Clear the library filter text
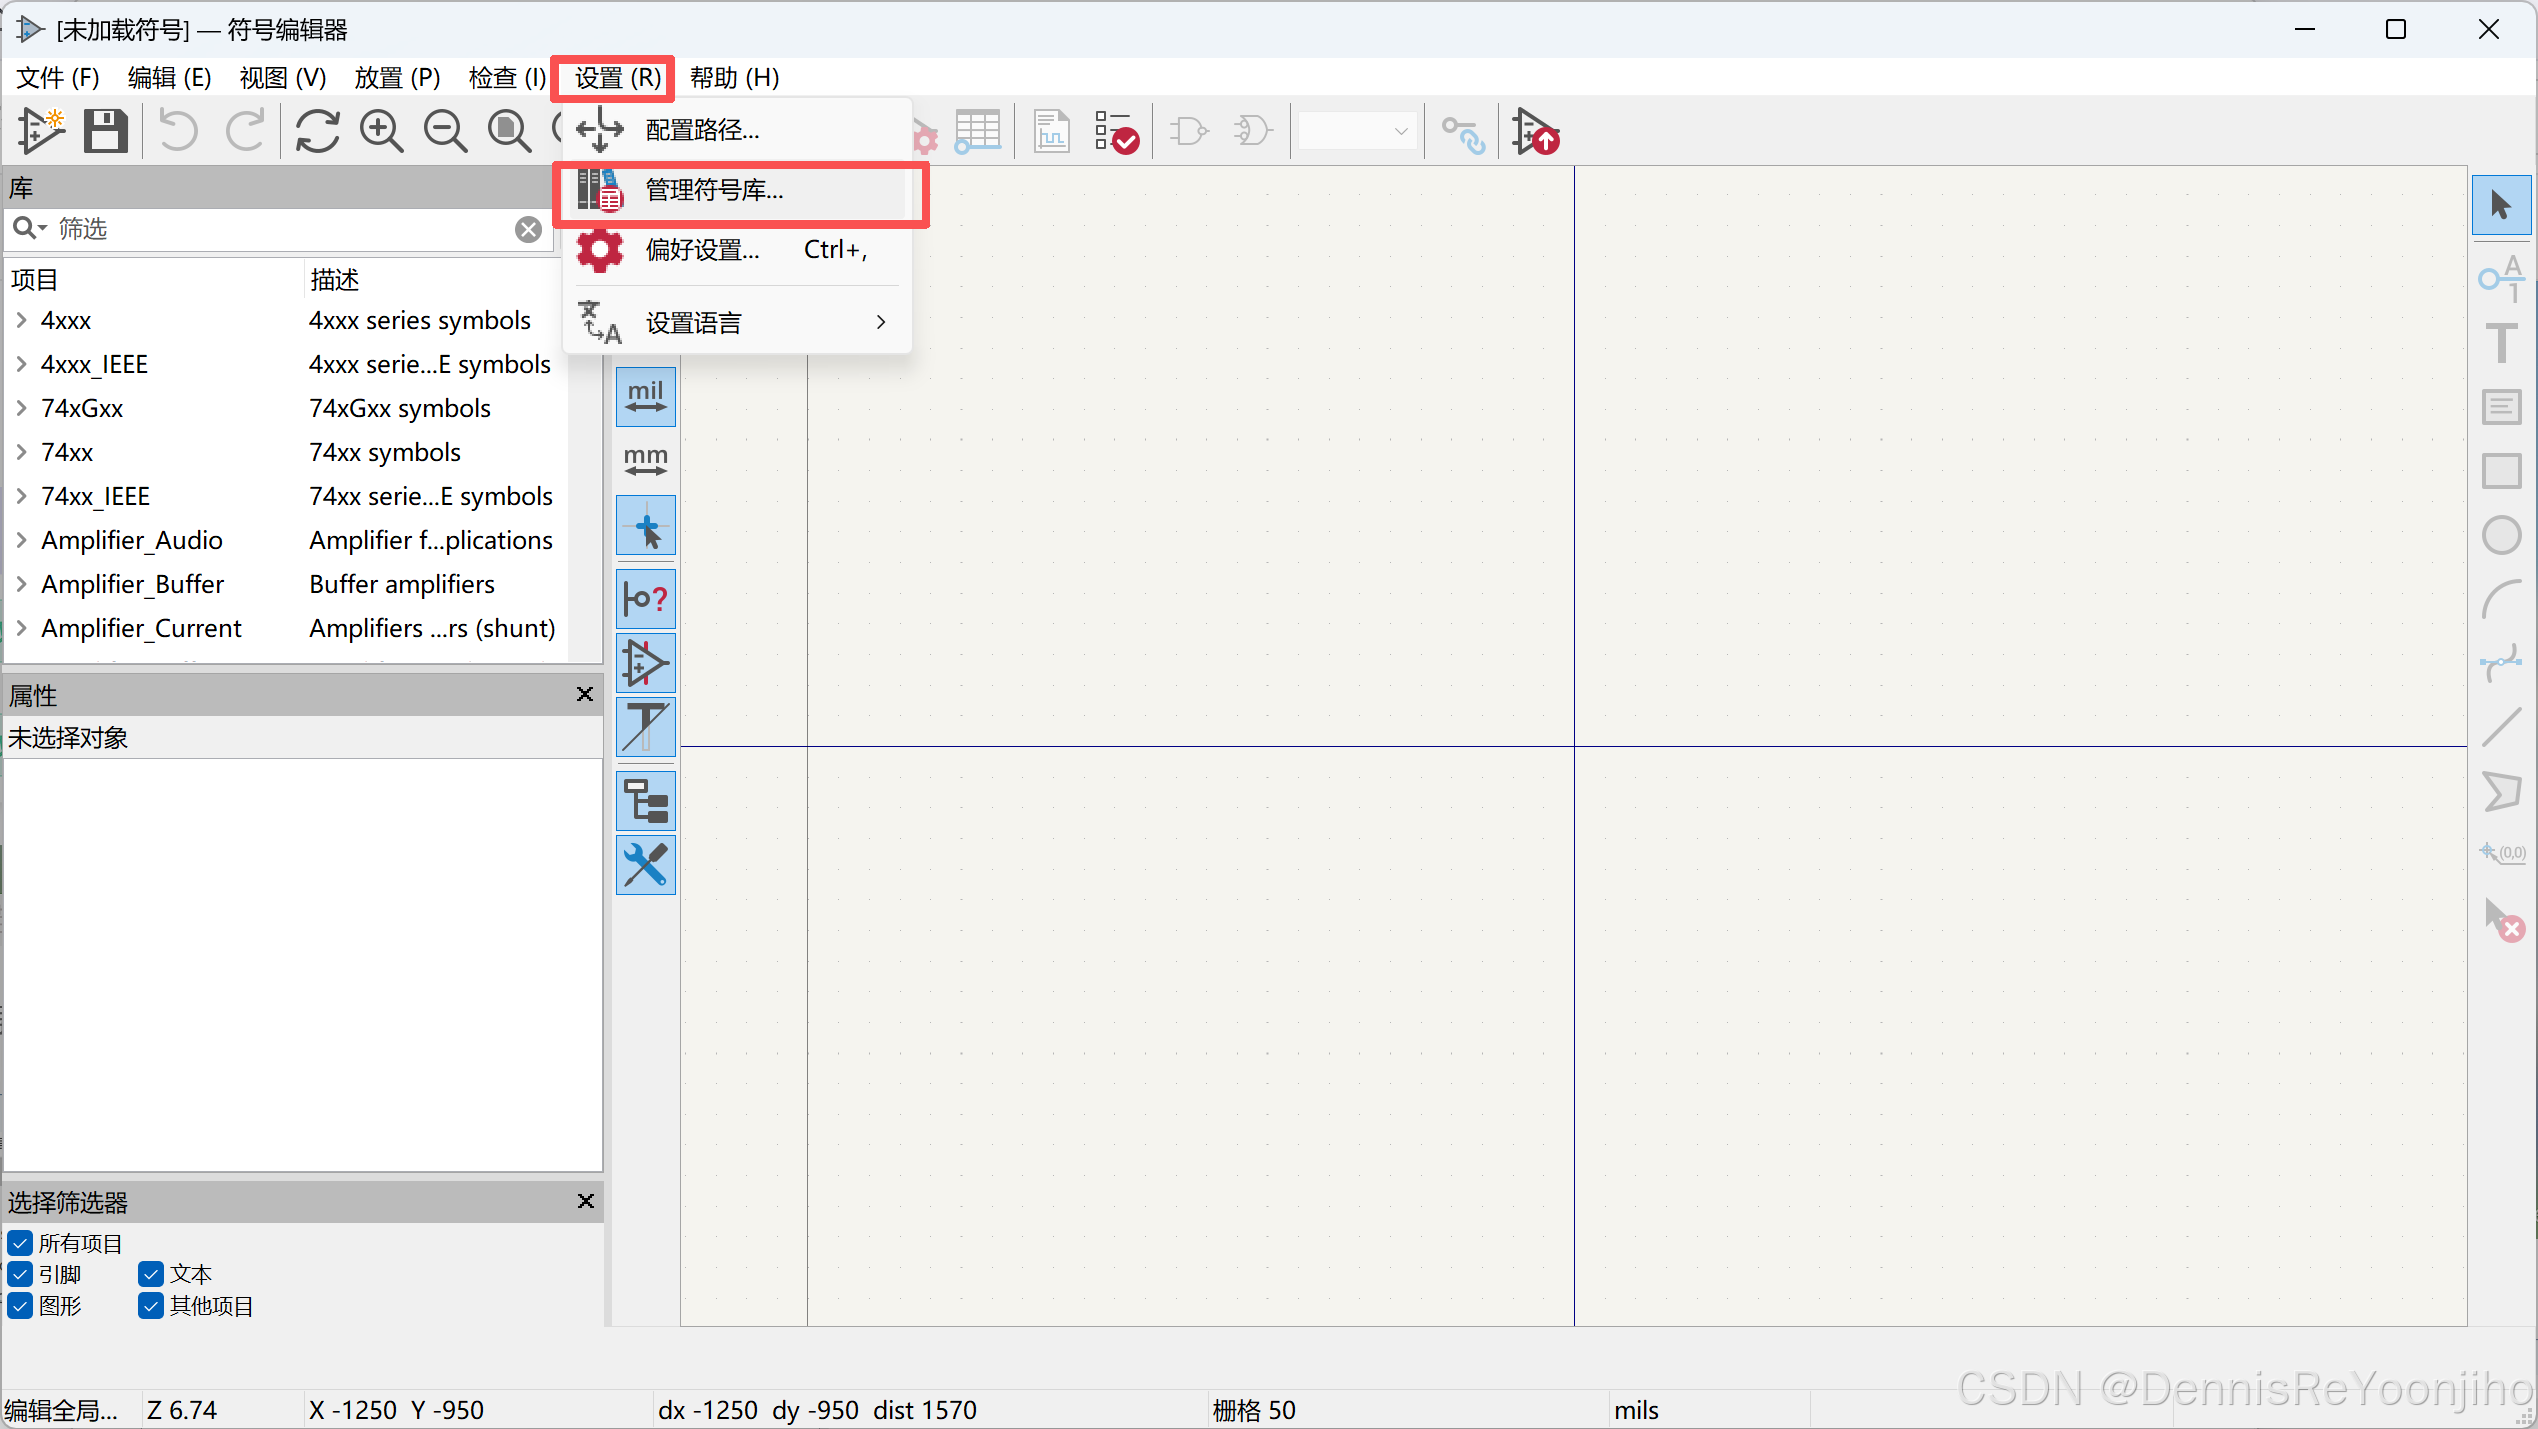The width and height of the screenshot is (2538, 1429). click(528, 229)
